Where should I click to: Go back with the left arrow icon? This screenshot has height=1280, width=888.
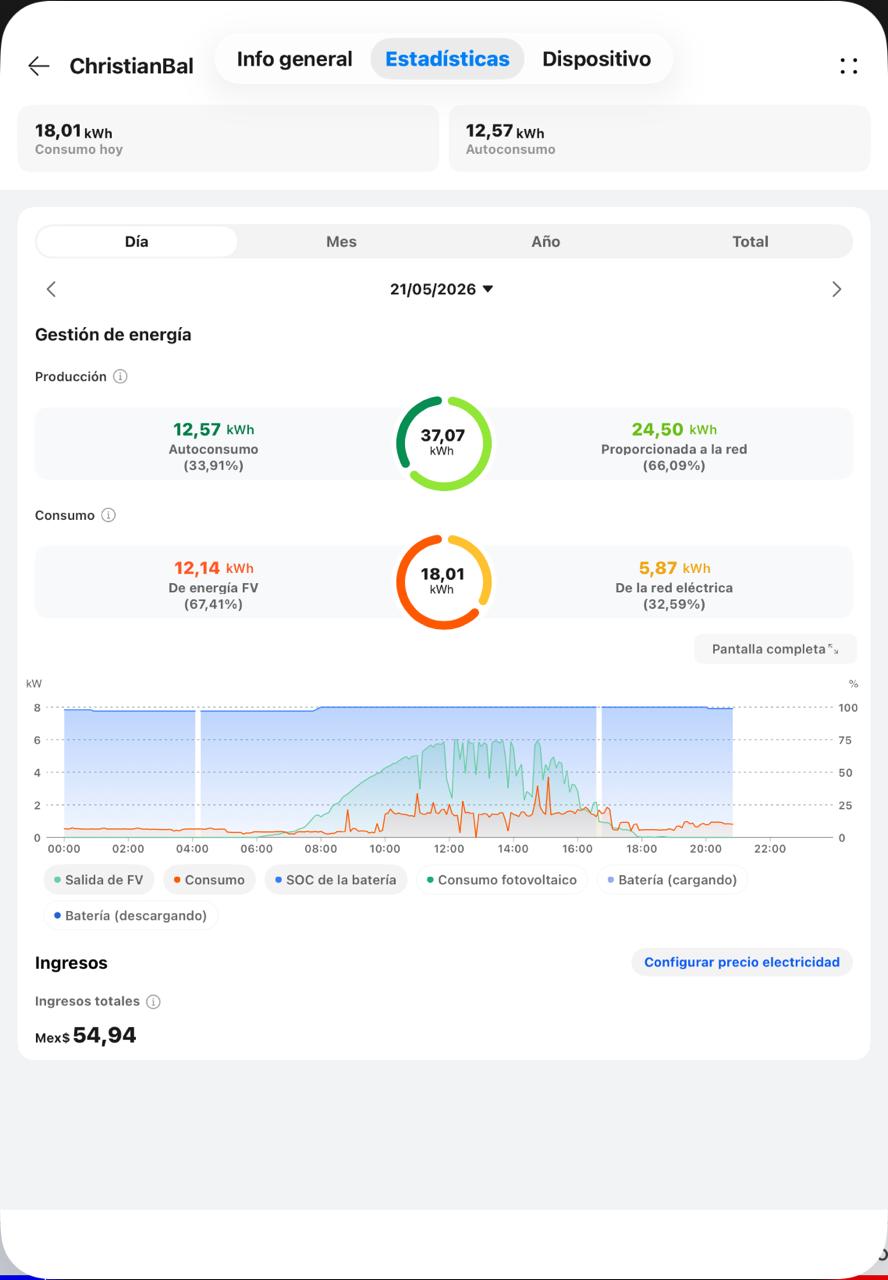click(x=39, y=66)
